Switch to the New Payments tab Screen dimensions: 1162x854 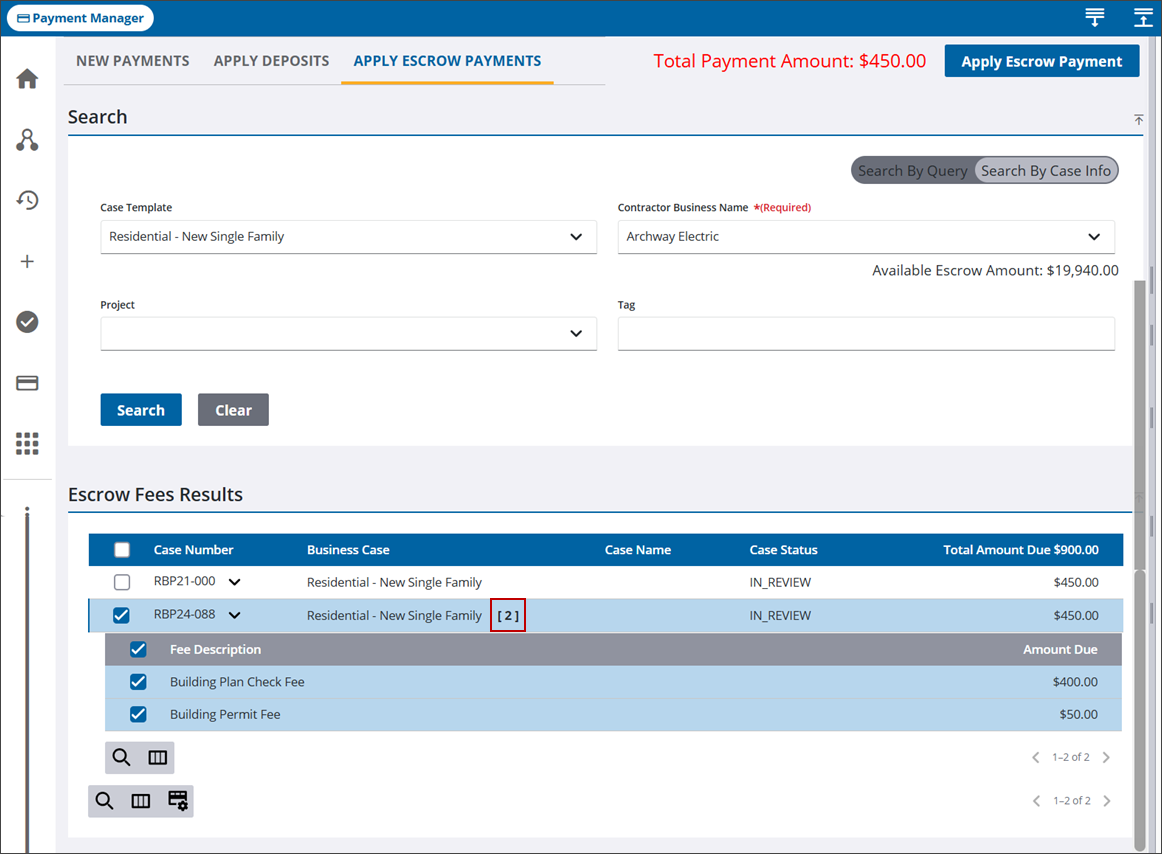(132, 61)
